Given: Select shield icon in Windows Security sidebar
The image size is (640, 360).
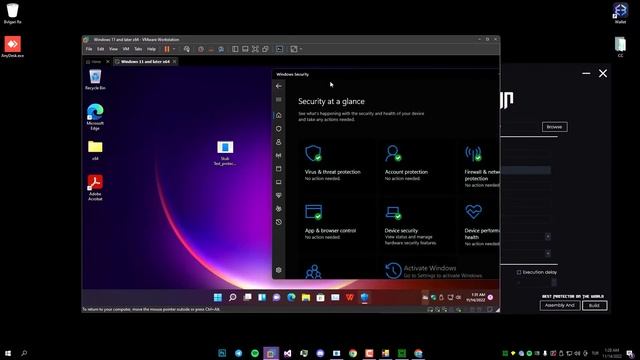Looking at the screenshot, I should tap(279, 129).
